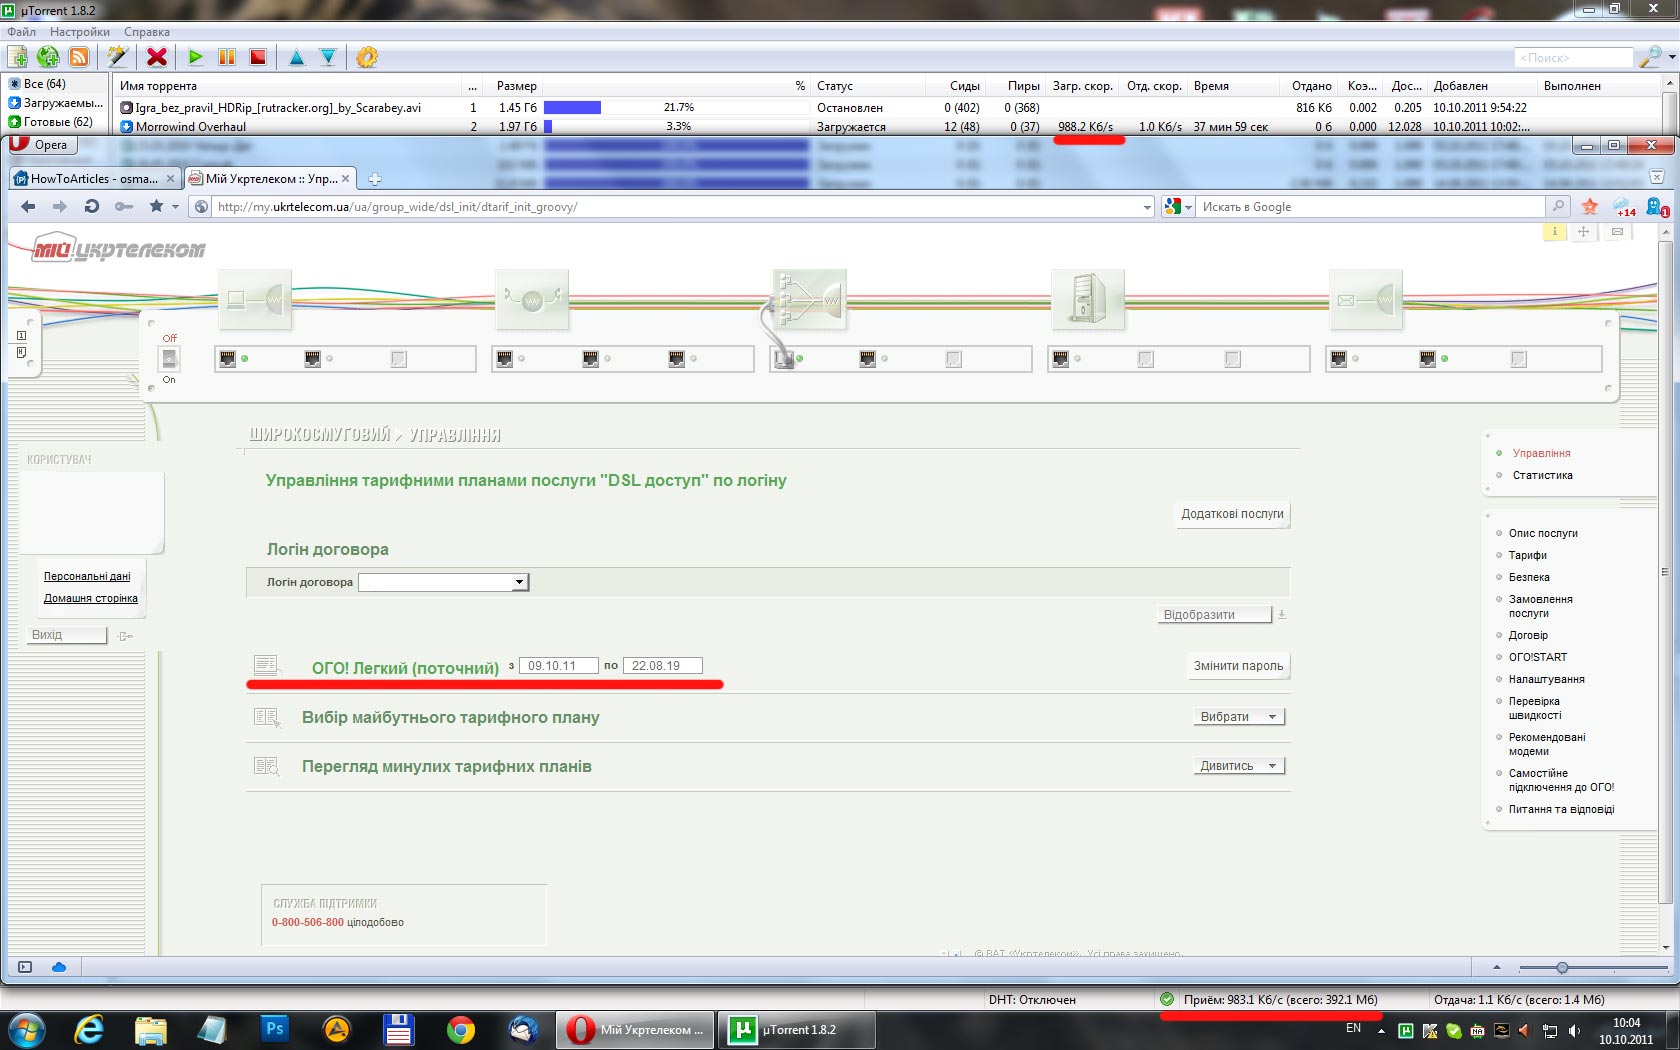Image resolution: width=1680 pixels, height=1050 pixels.
Task: Select 'Все (64)' category in µTorrent
Action: point(44,84)
